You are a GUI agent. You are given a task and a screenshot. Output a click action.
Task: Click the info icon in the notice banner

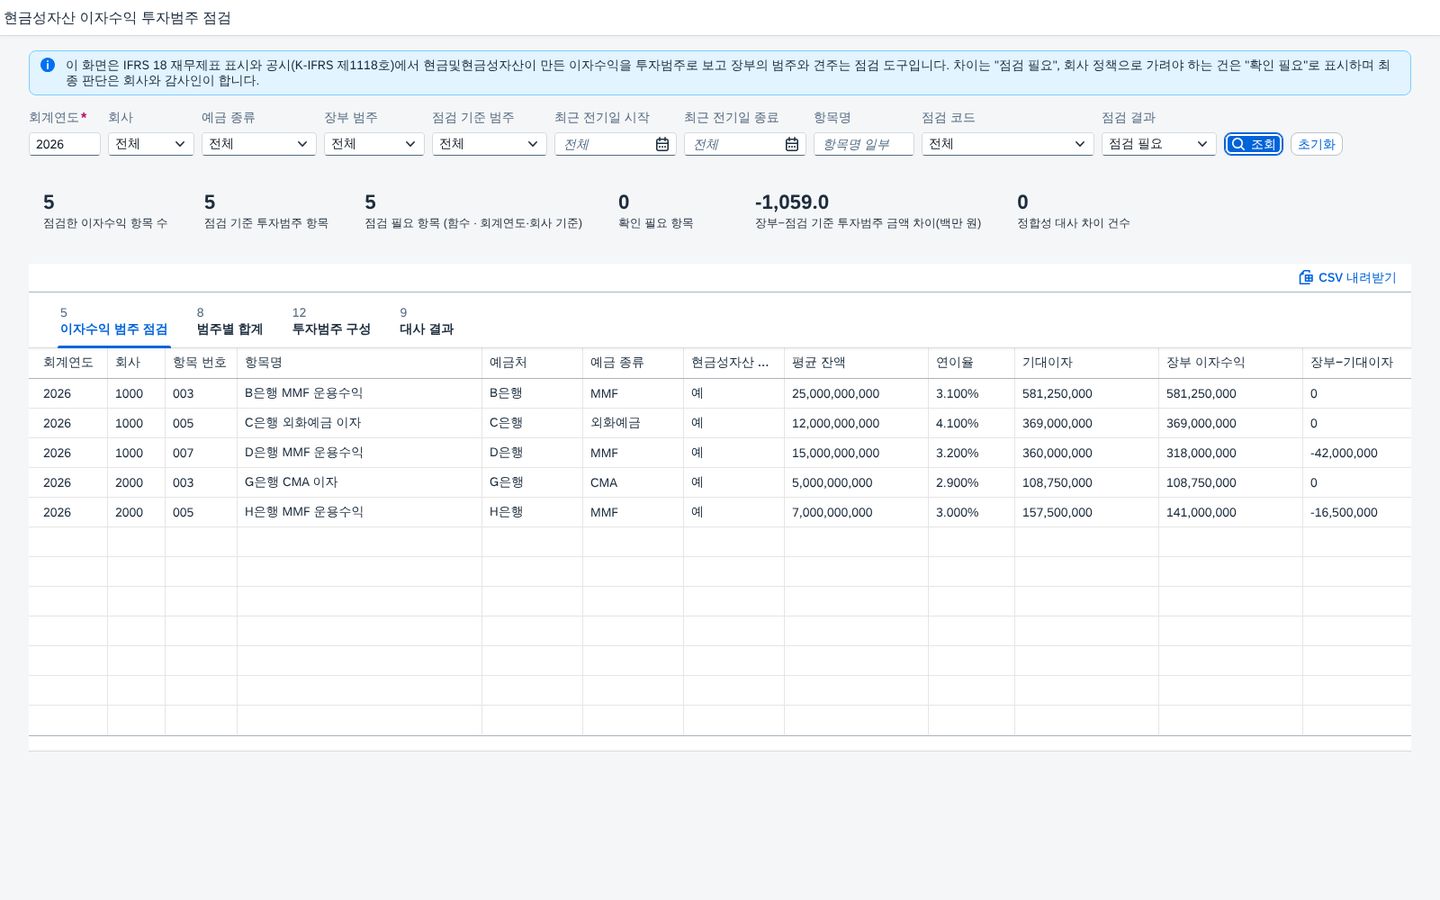point(47,65)
